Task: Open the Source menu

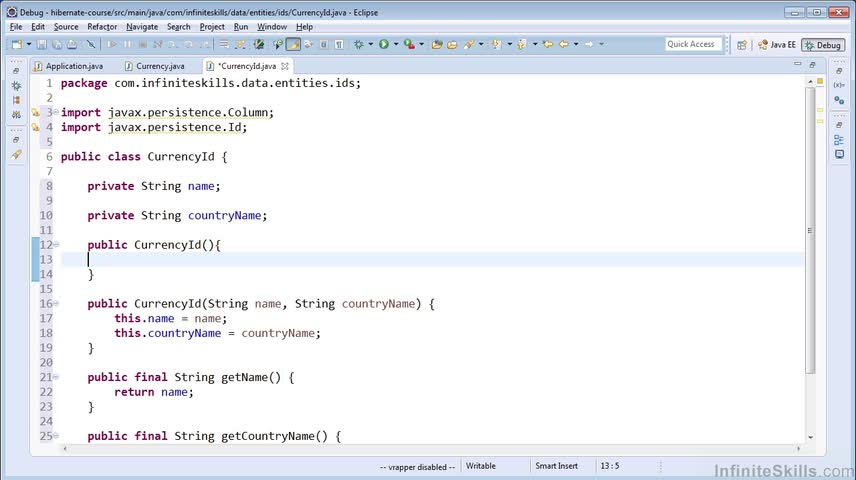Action: pos(66,27)
